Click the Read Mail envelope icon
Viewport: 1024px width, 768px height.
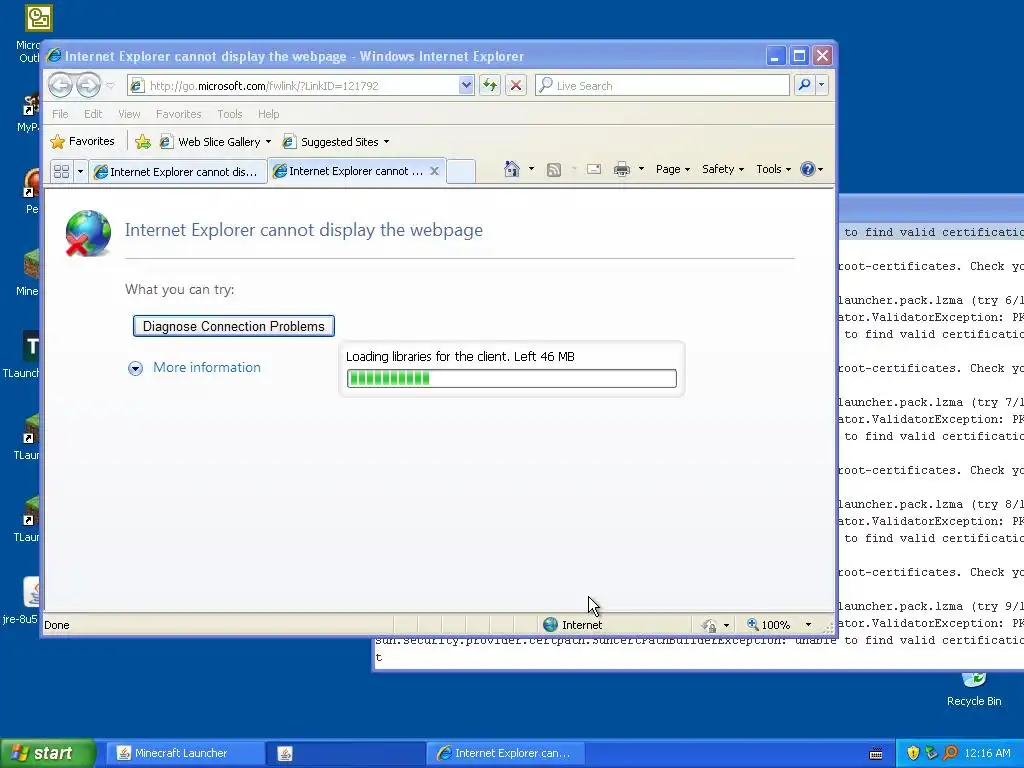coord(594,169)
